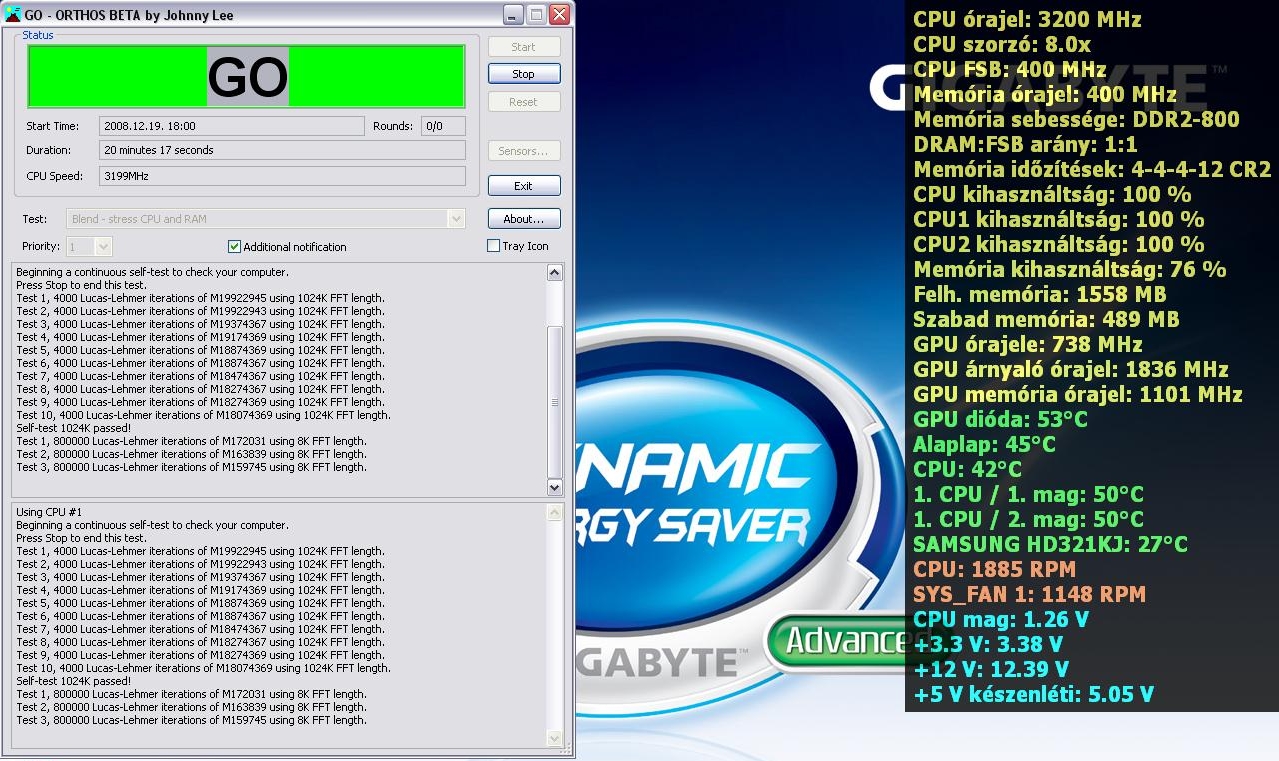Click the greyed-out Reset button
The height and width of the screenshot is (761, 1279).
[x=524, y=102]
